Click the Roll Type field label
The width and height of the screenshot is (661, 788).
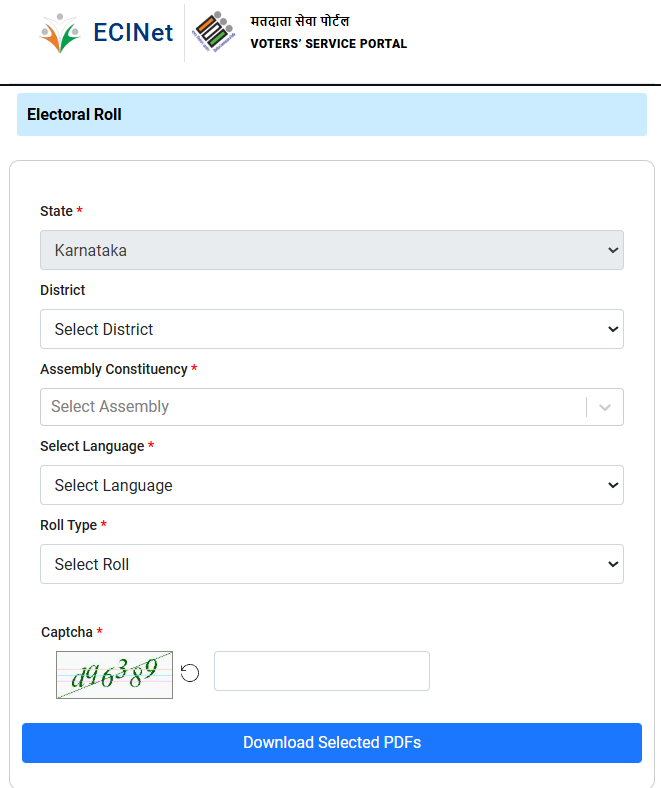pyautogui.click(x=68, y=525)
